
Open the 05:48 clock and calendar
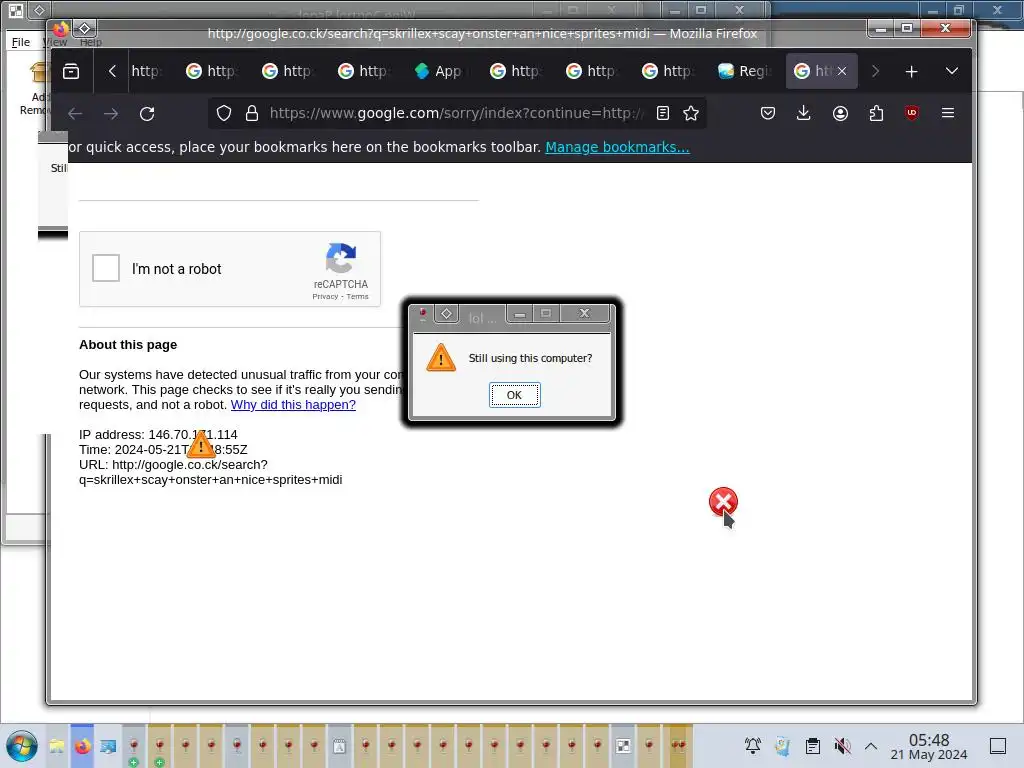coord(929,746)
